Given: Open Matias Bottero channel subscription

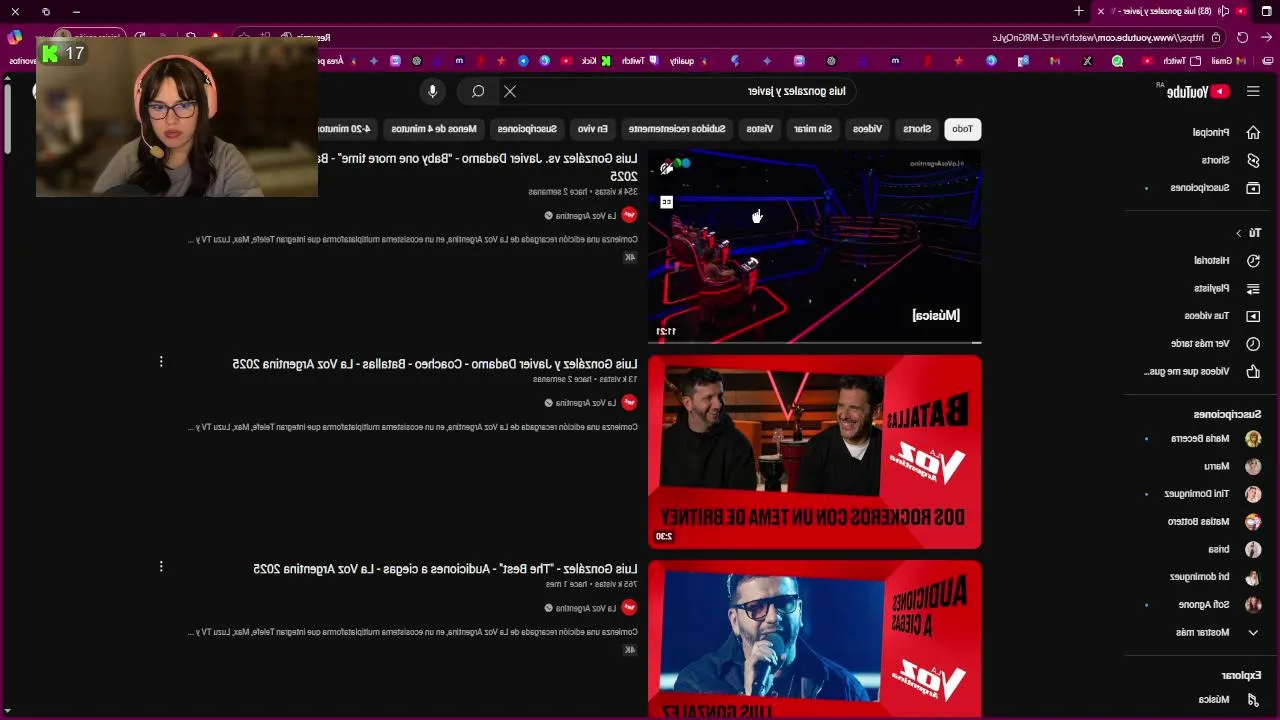Looking at the screenshot, I should pos(1212,522).
